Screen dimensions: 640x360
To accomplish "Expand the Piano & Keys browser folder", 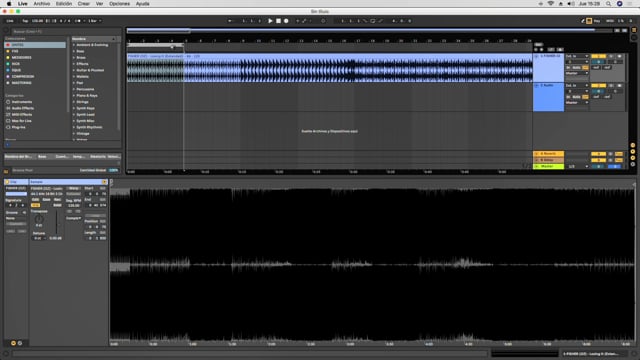I will click(87, 96).
